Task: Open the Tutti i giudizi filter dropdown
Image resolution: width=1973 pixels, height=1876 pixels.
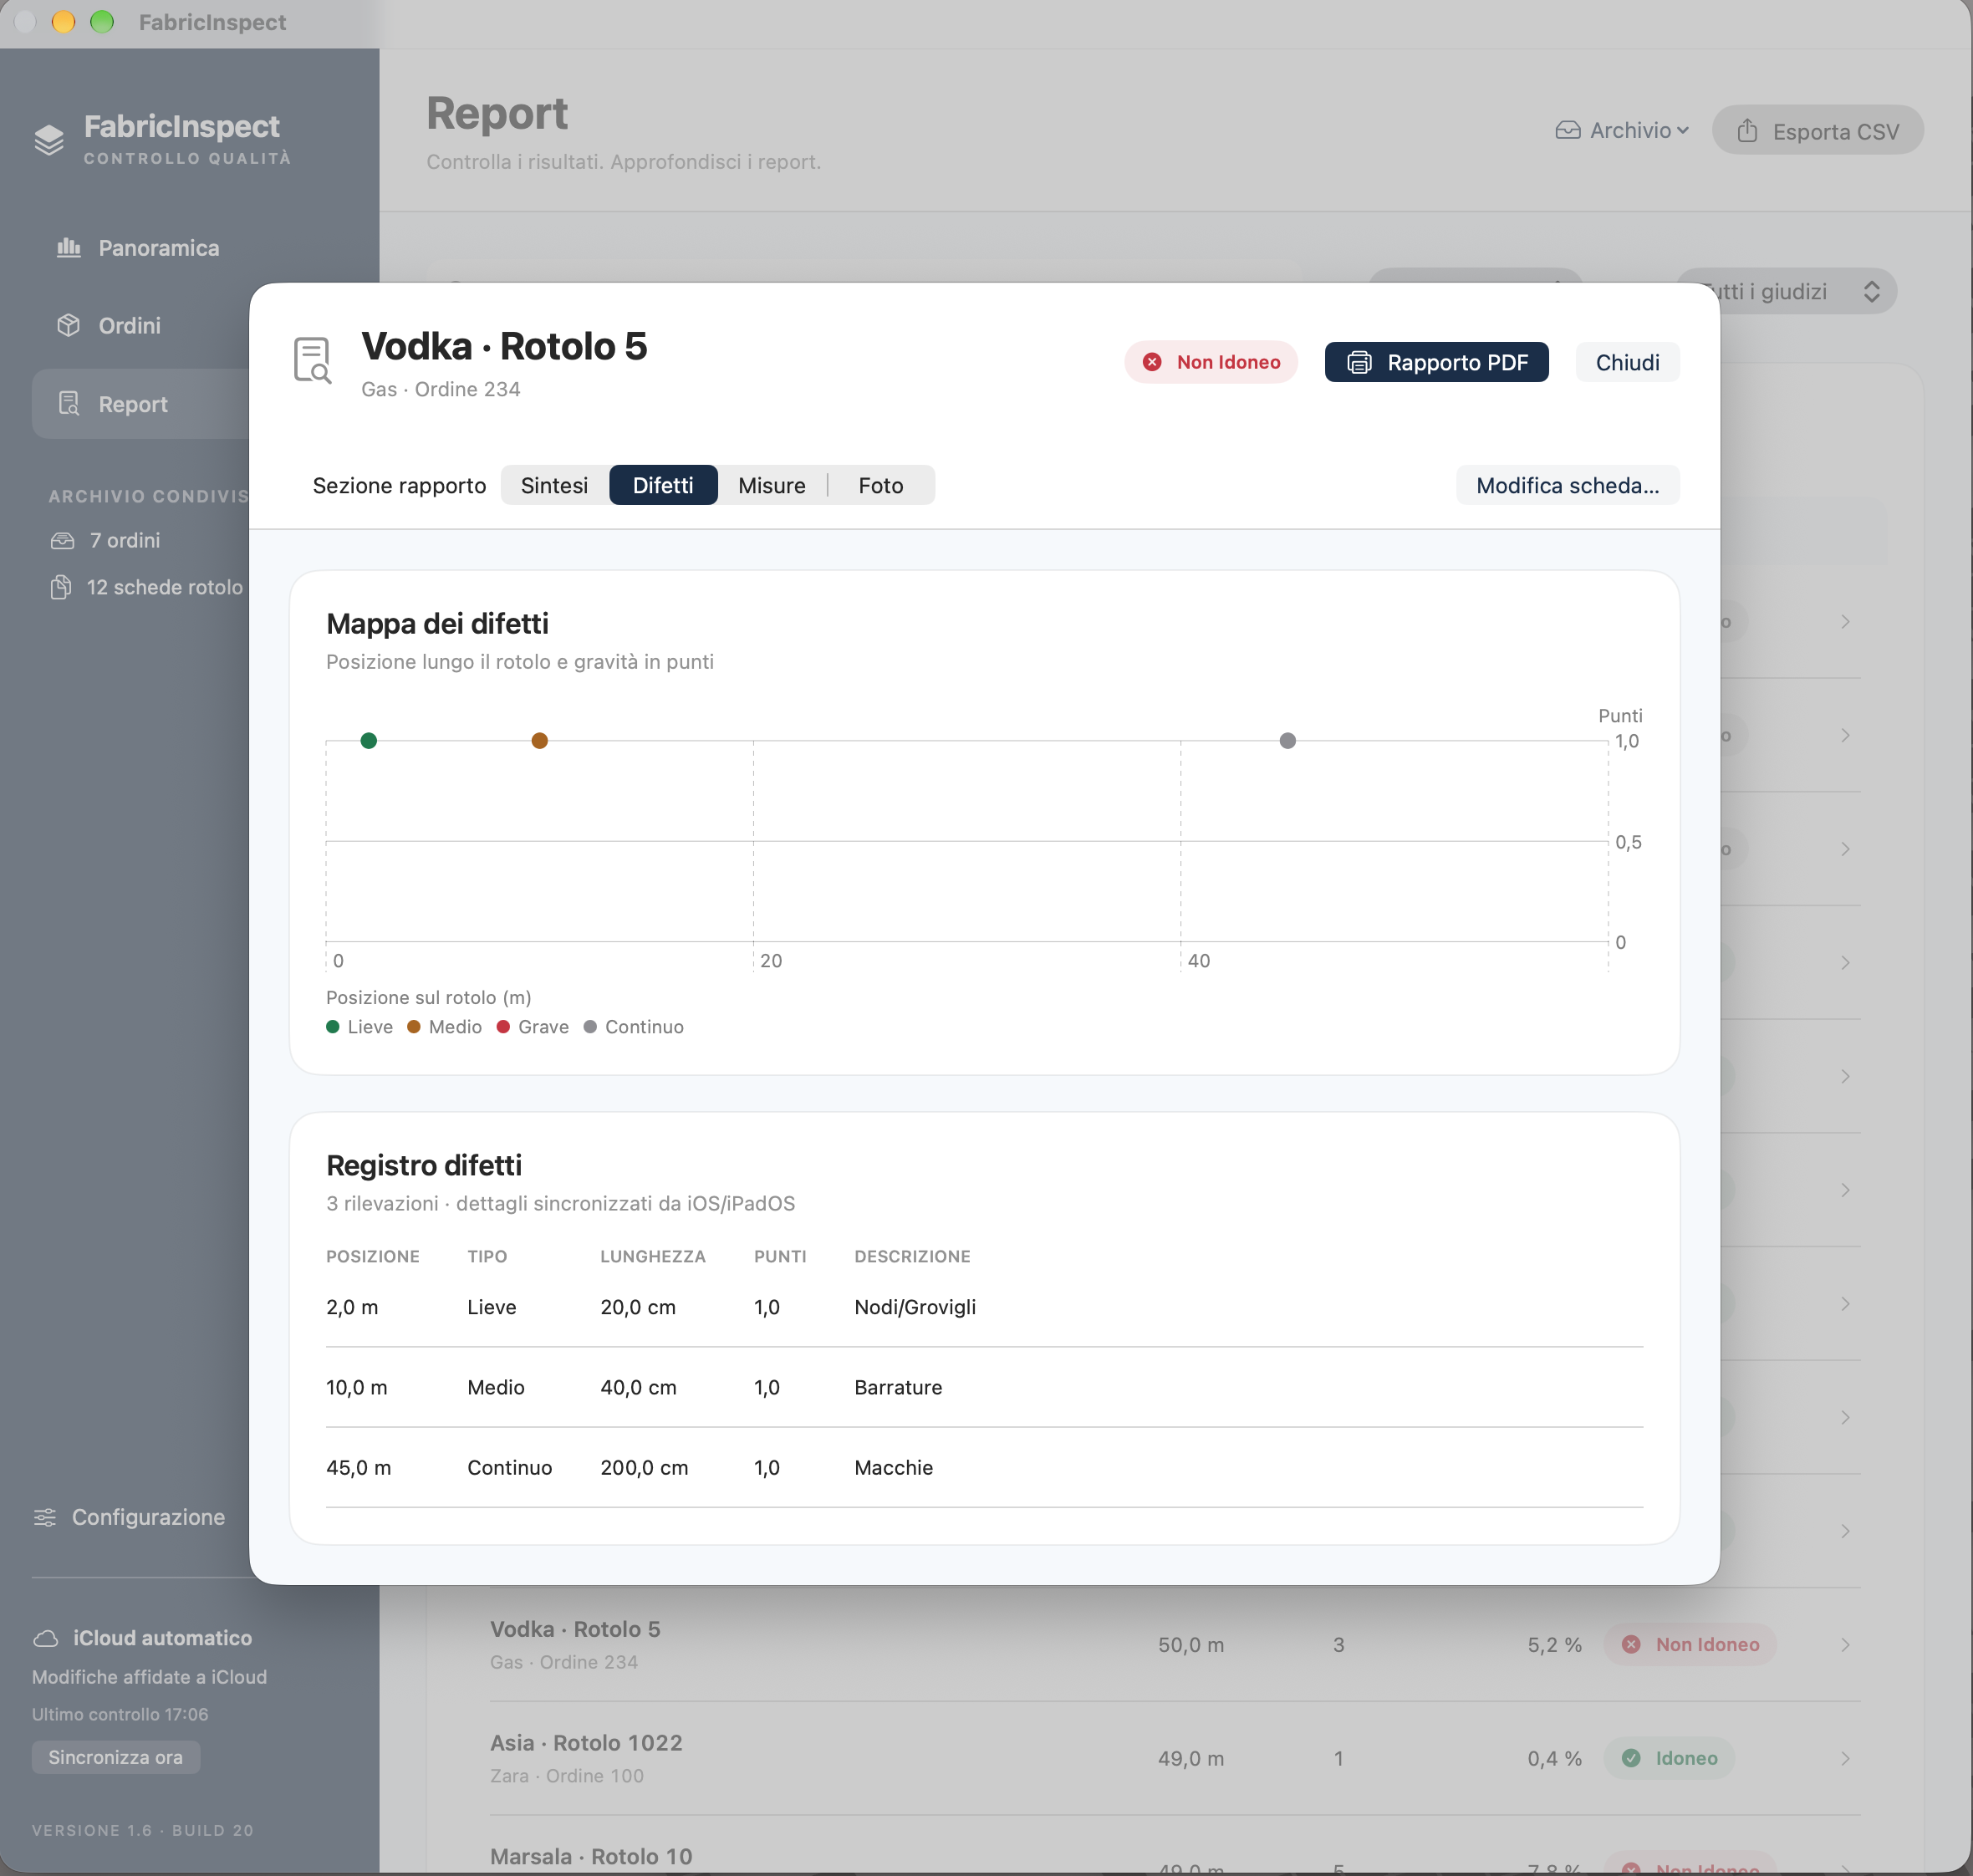Action: 1786,291
